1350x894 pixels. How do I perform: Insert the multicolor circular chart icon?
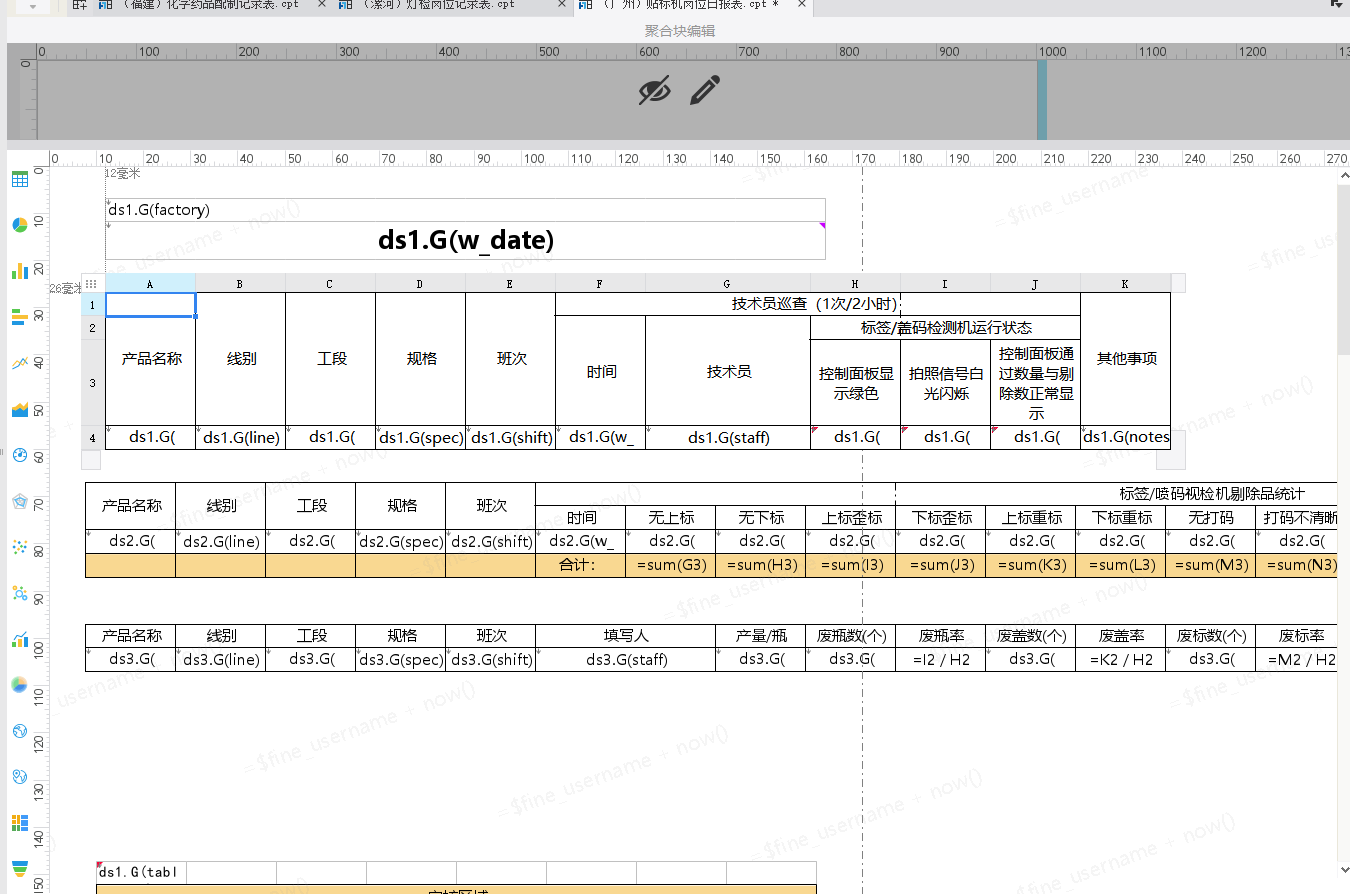click(x=19, y=685)
